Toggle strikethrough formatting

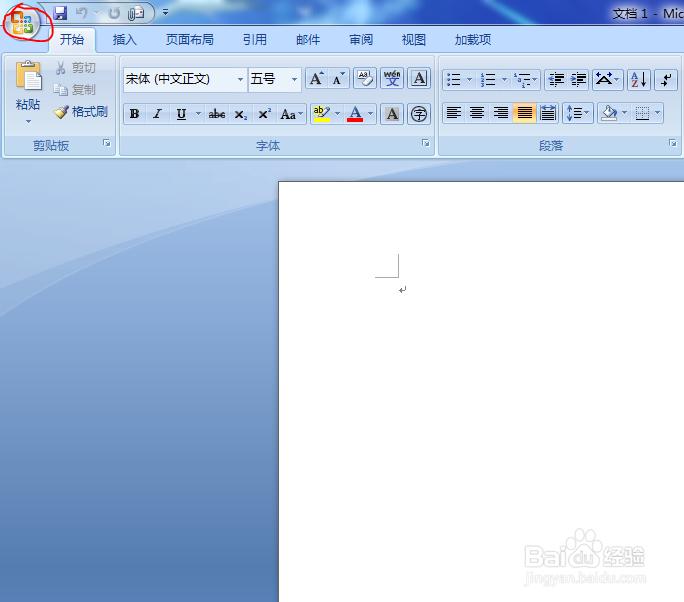pyautogui.click(x=217, y=114)
